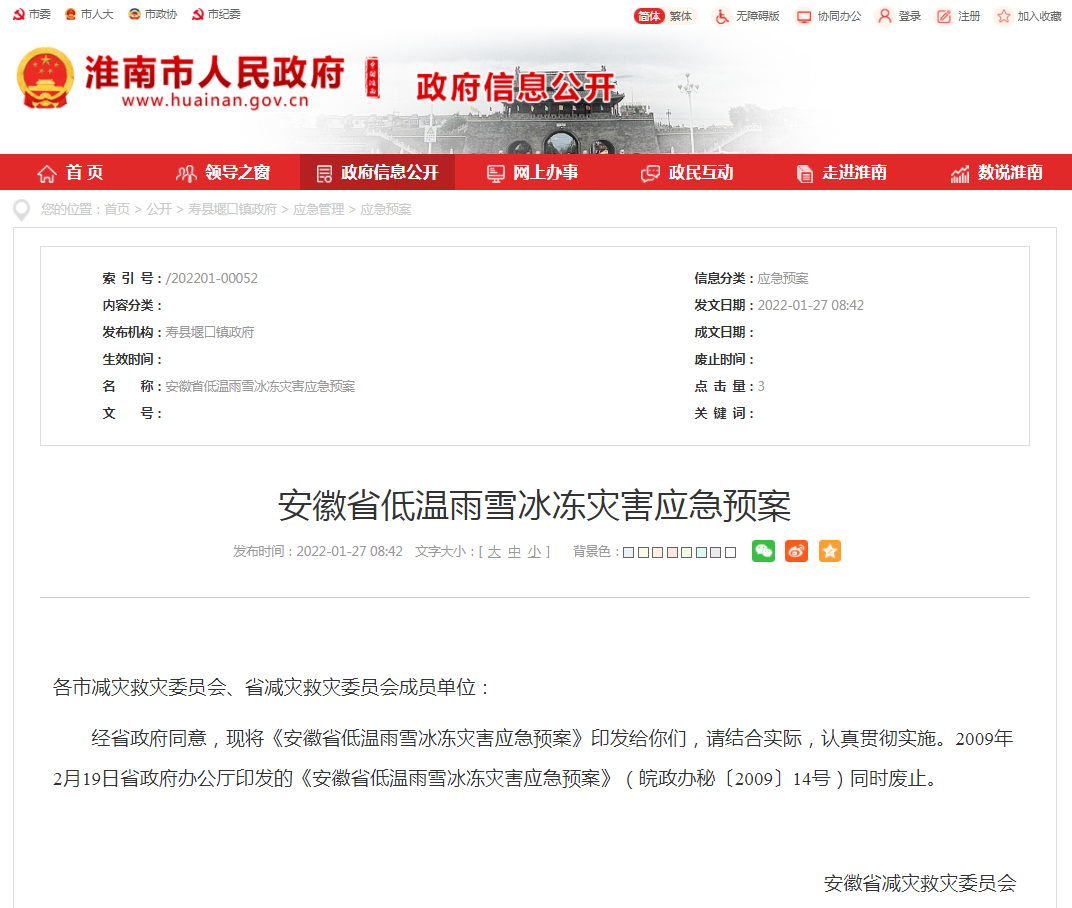Click the monitor icon next to 协同办公
The height and width of the screenshot is (908, 1072).
pyautogui.click(x=802, y=16)
